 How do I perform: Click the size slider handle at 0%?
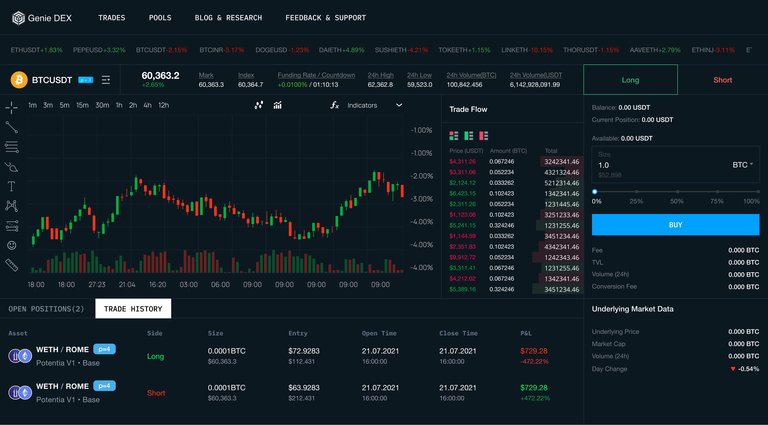coord(595,192)
